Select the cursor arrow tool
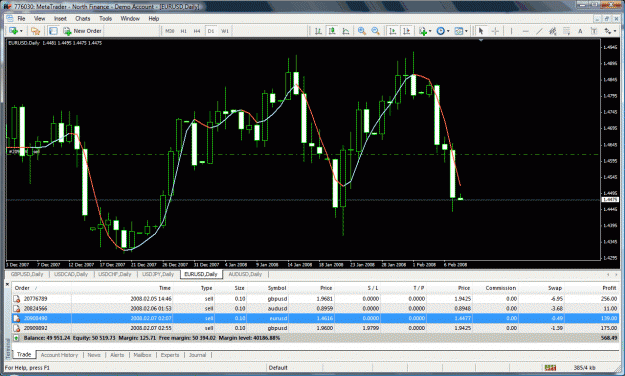This screenshot has height=376, width=625. click(481, 31)
